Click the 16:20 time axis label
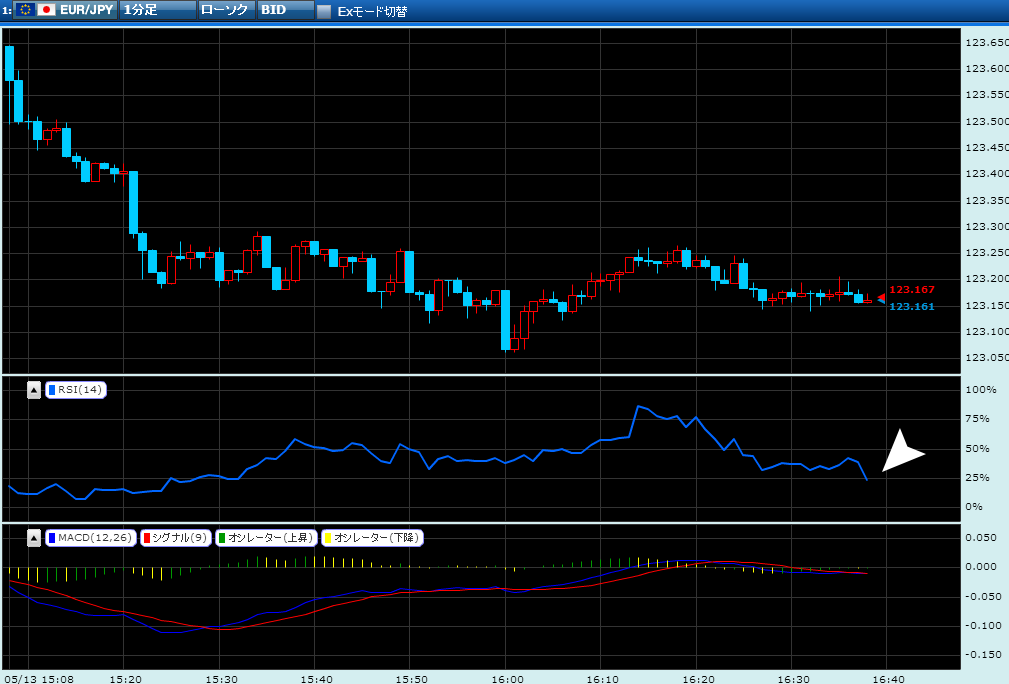Image resolution: width=1009 pixels, height=684 pixels. [x=698, y=679]
